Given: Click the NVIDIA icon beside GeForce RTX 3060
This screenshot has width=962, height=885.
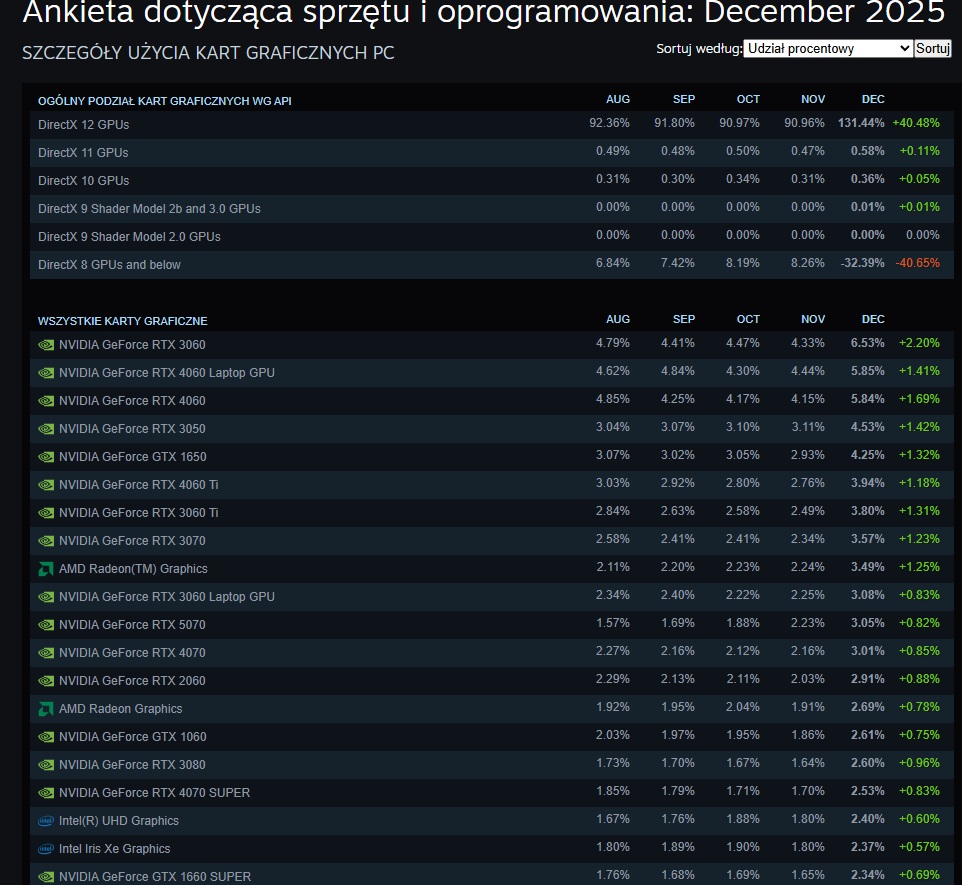Looking at the screenshot, I should pyautogui.click(x=44, y=344).
